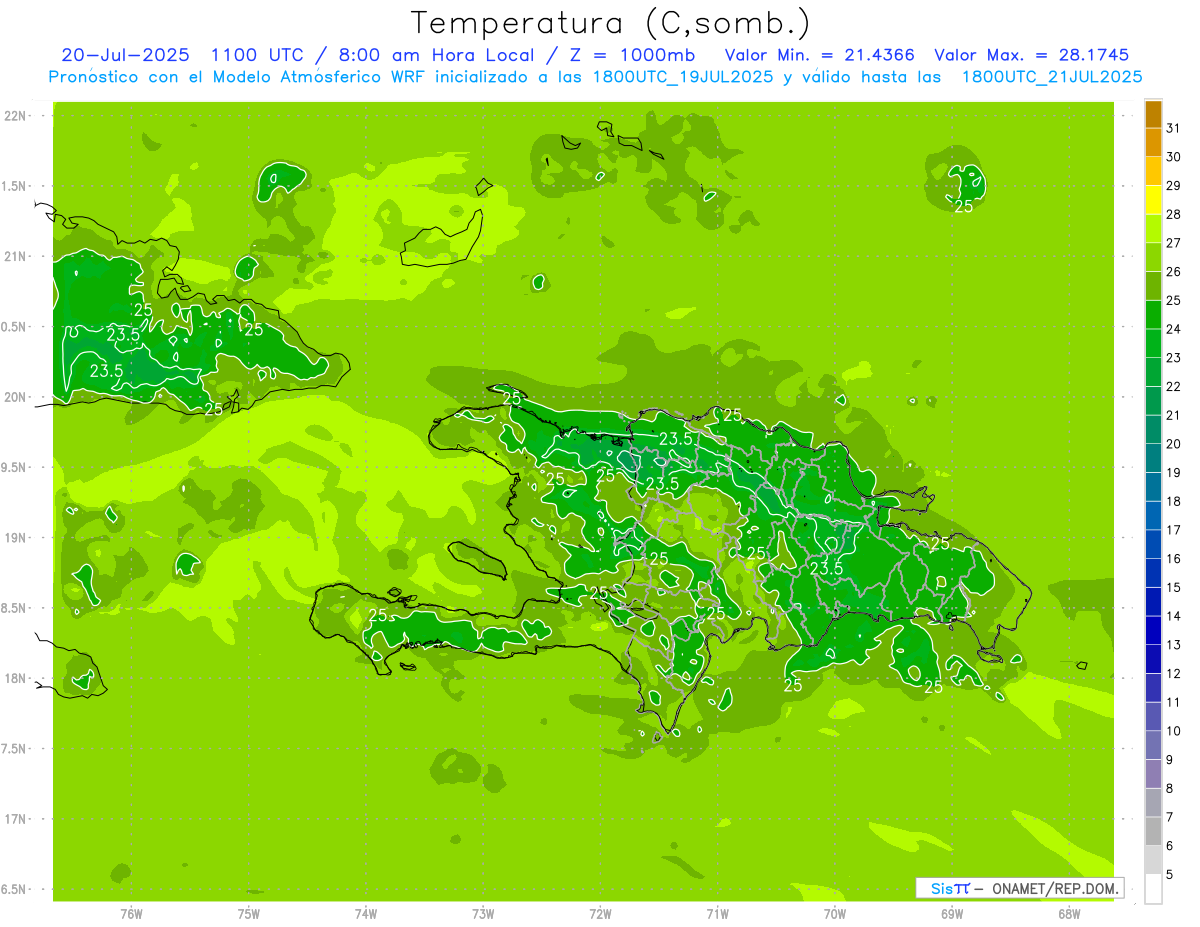
Task: Click the '22N' latitude axis label
Action: tap(15, 116)
